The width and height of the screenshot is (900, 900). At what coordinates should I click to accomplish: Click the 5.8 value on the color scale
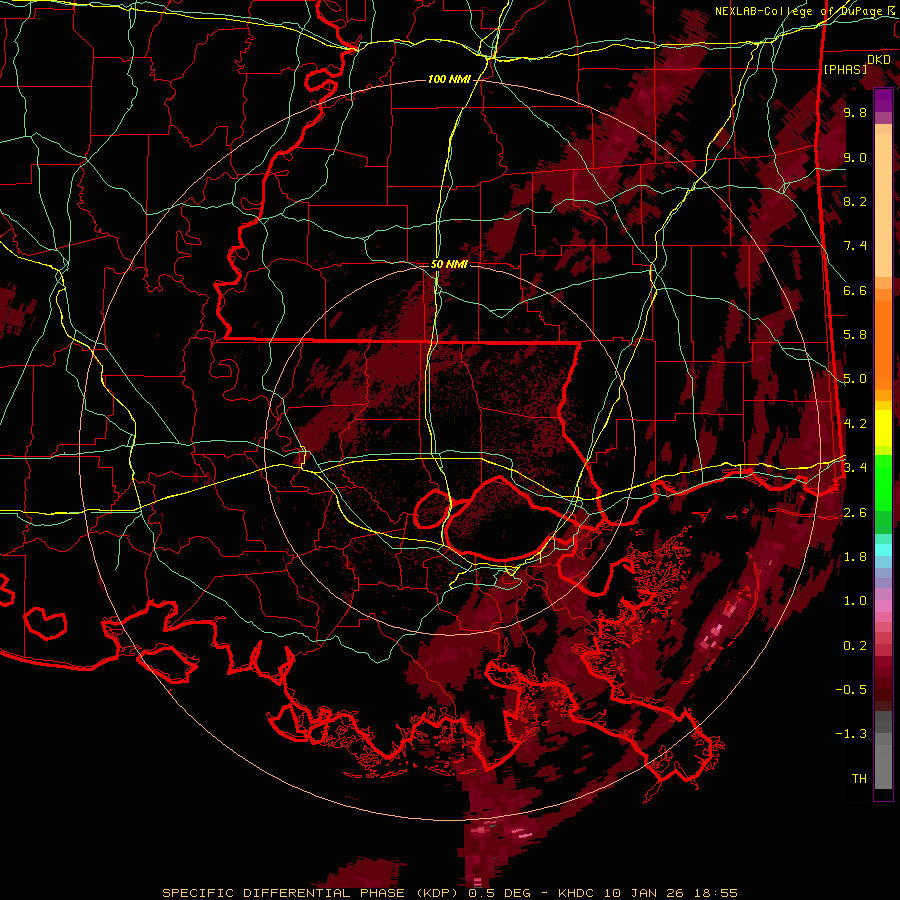point(855,335)
